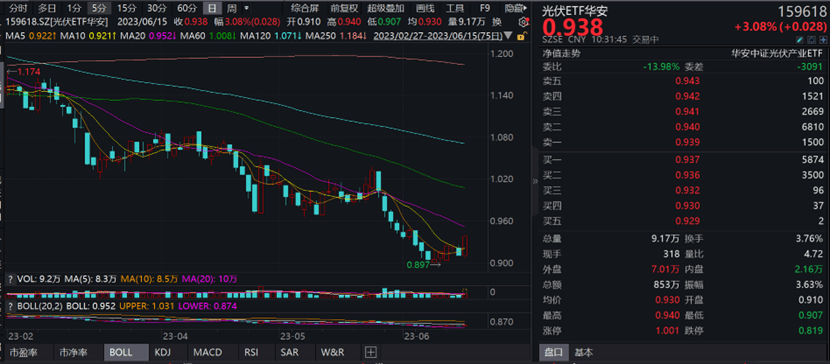Open chart settings gear icon

524,22
